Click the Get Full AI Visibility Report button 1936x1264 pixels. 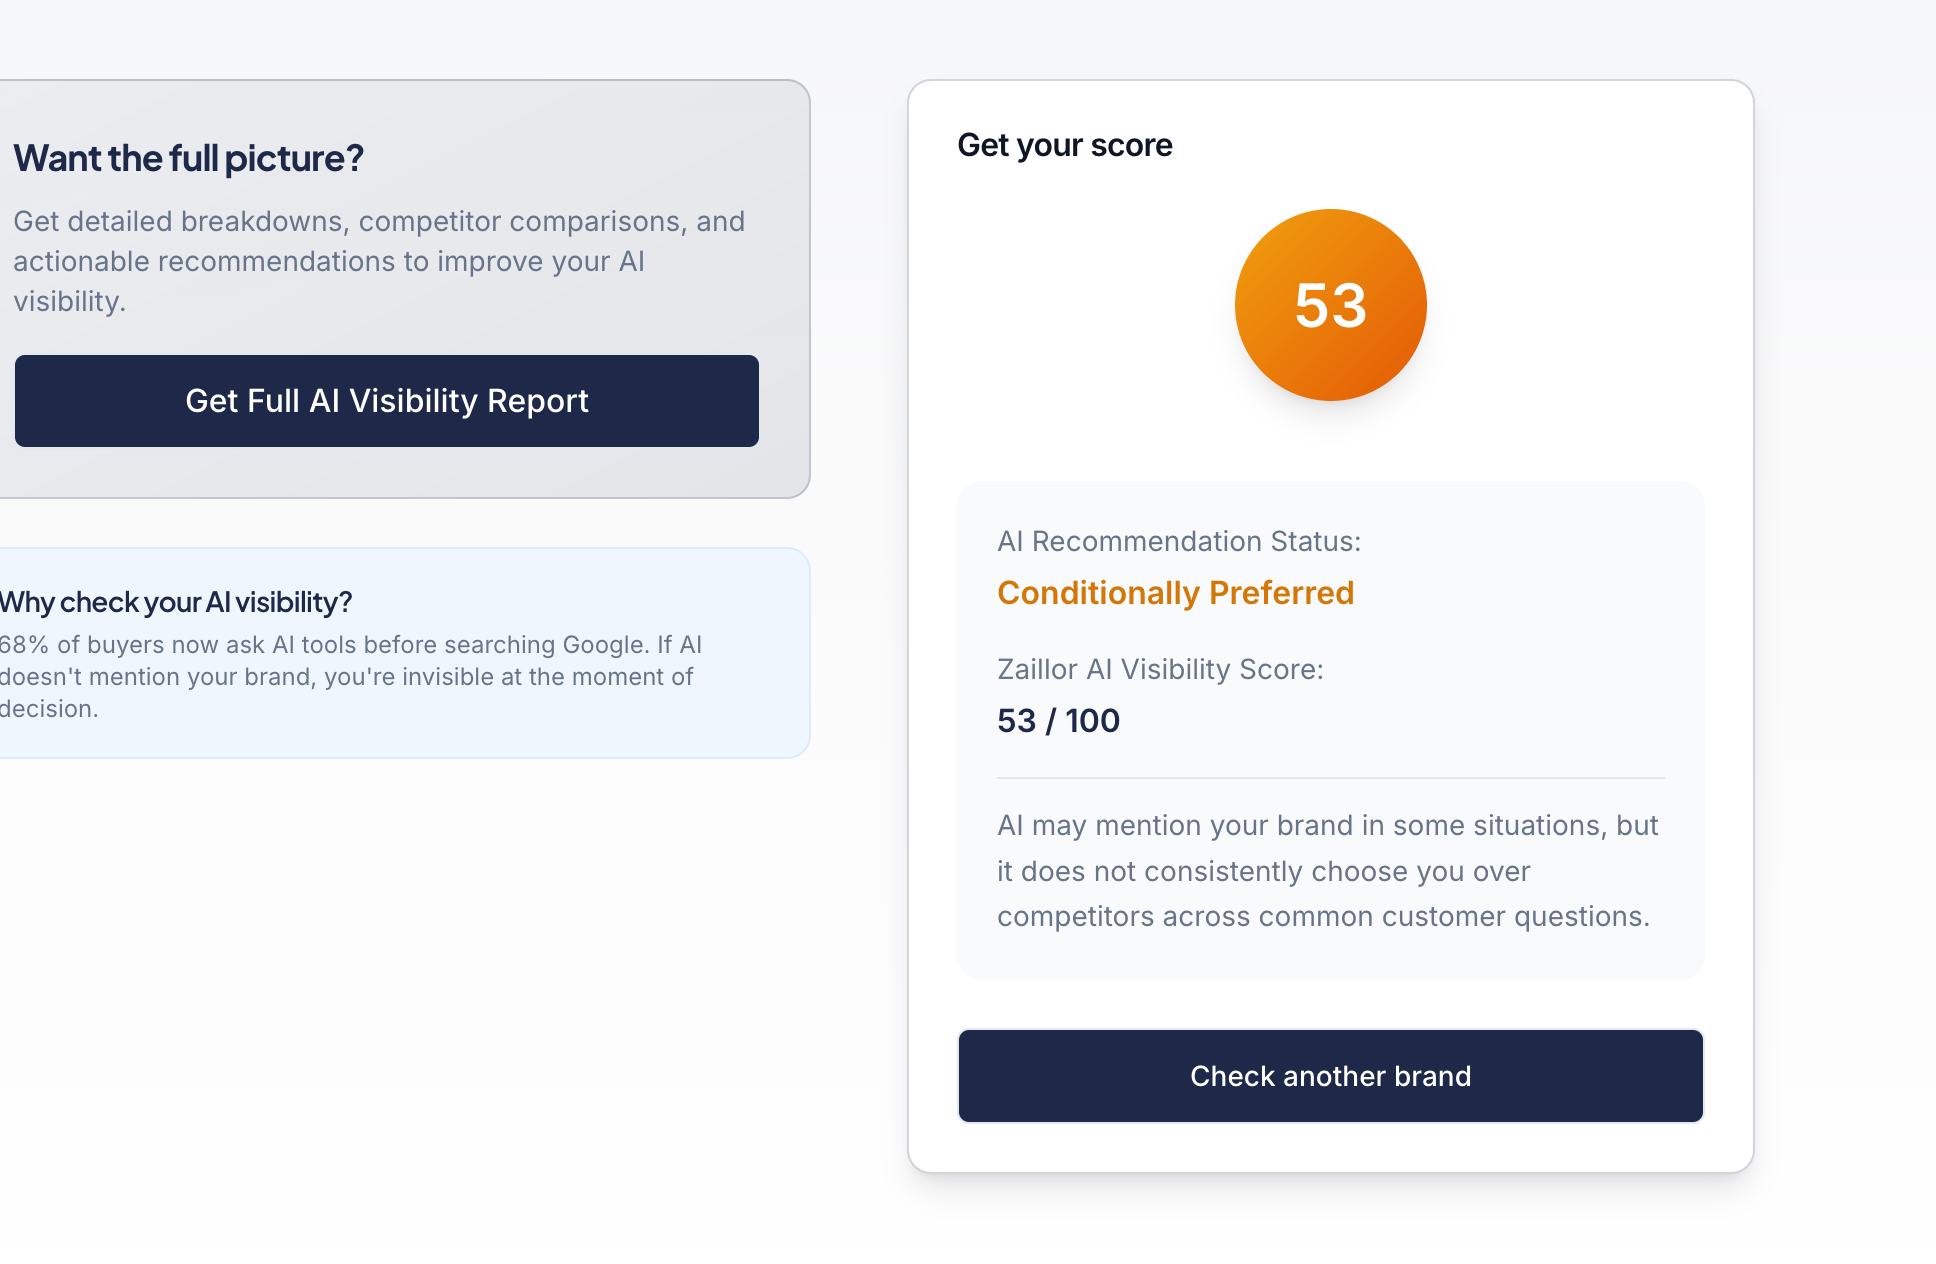386,401
